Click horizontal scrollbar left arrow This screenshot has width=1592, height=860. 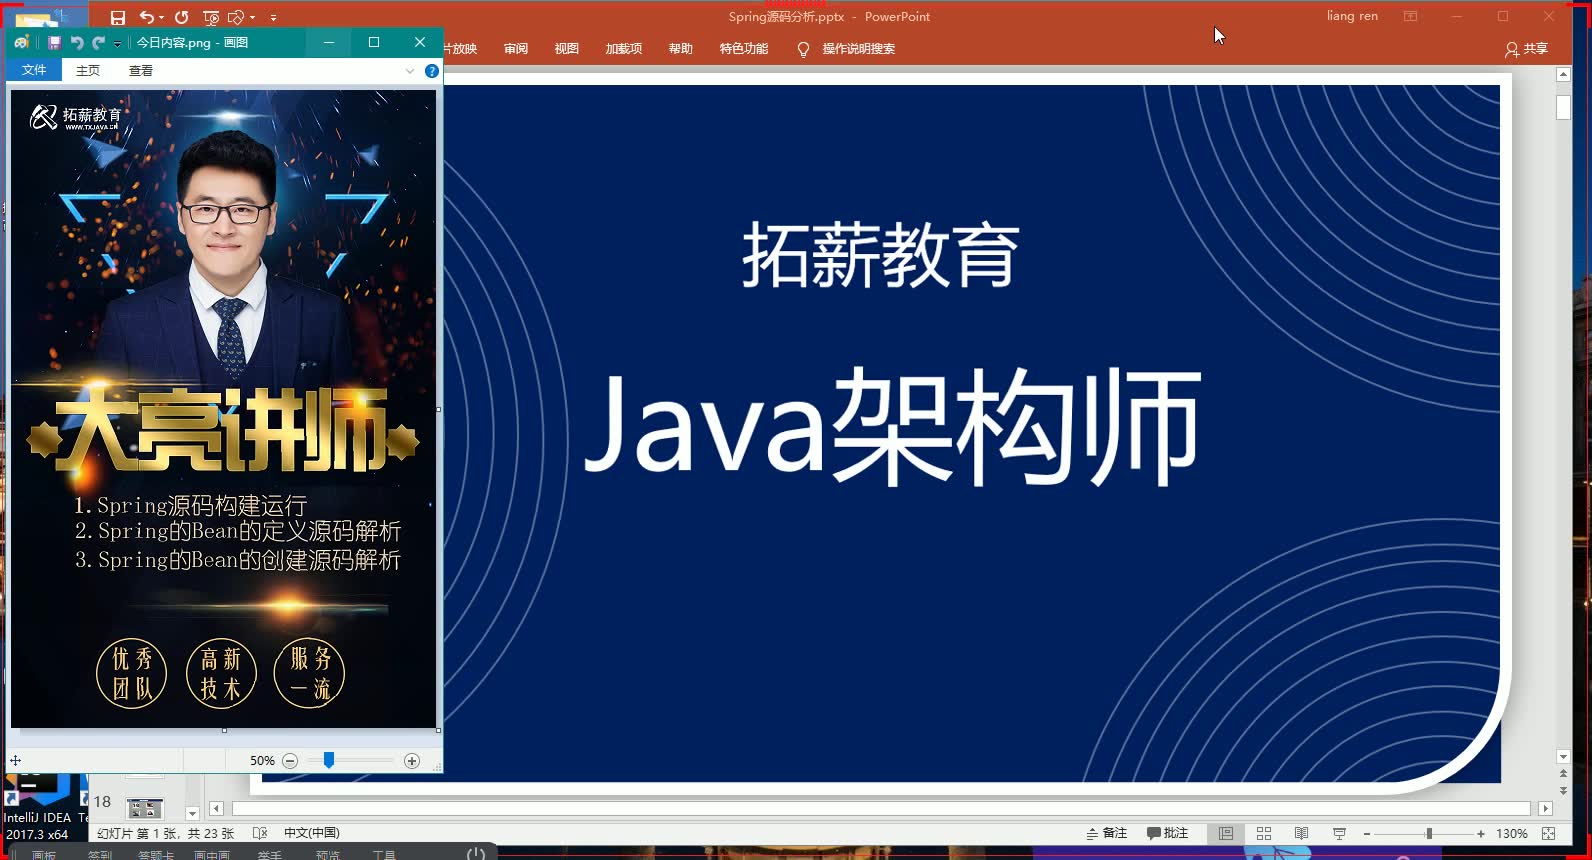tap(216, 808)
